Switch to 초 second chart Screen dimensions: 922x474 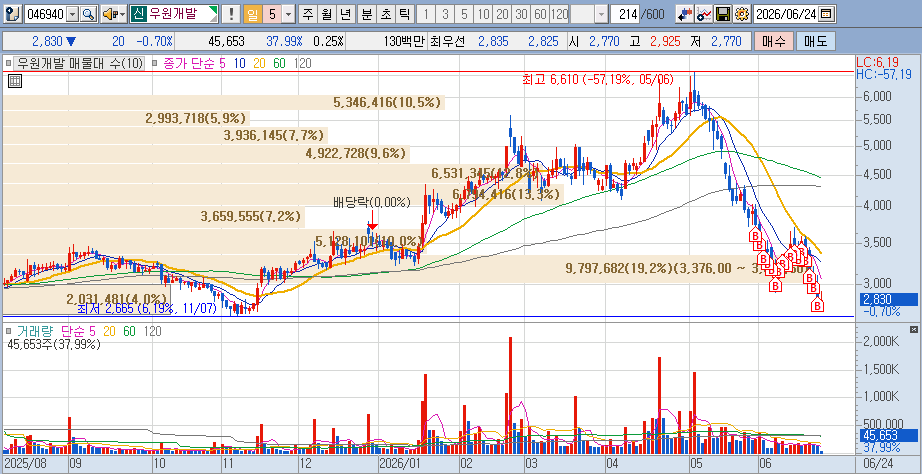tap(385, 14)
